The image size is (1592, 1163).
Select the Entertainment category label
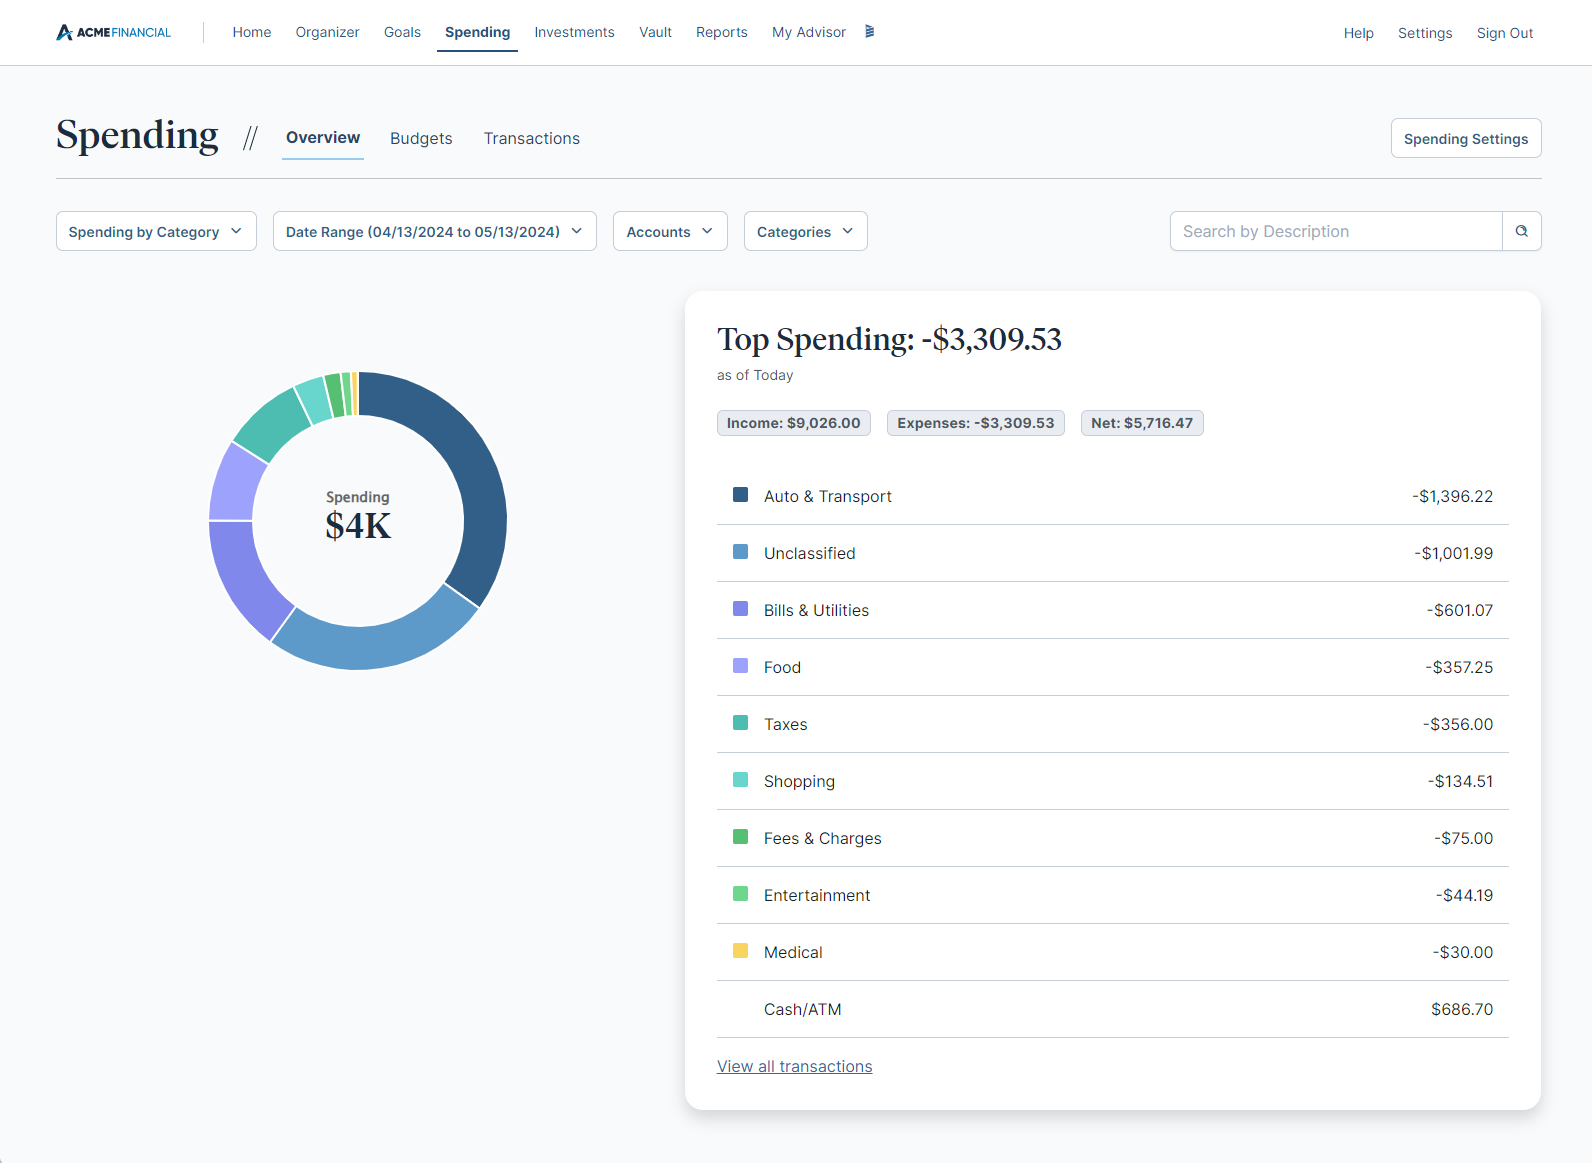coord(817,895)
